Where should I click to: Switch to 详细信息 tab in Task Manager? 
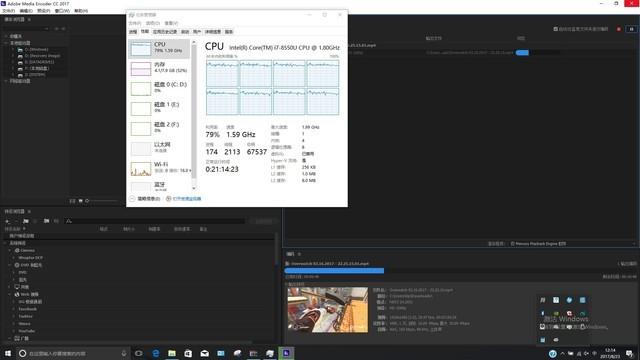coord(213,31)
